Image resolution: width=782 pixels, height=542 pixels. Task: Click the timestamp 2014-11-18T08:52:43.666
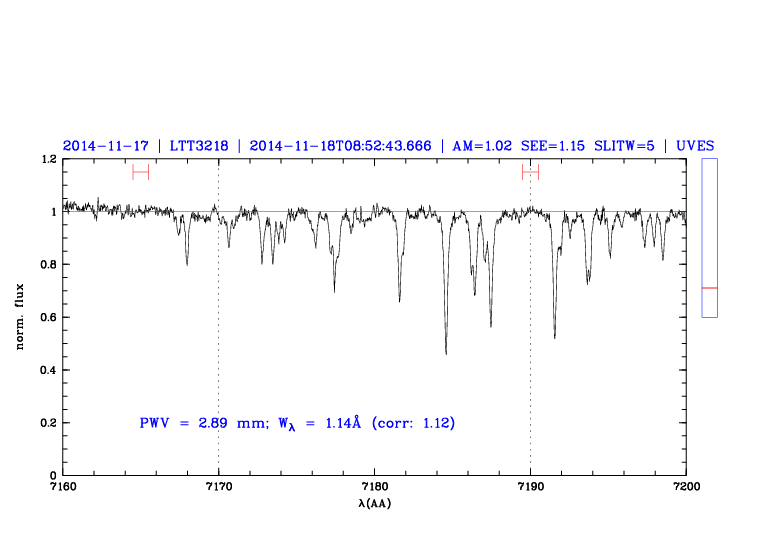coord(340,146)
